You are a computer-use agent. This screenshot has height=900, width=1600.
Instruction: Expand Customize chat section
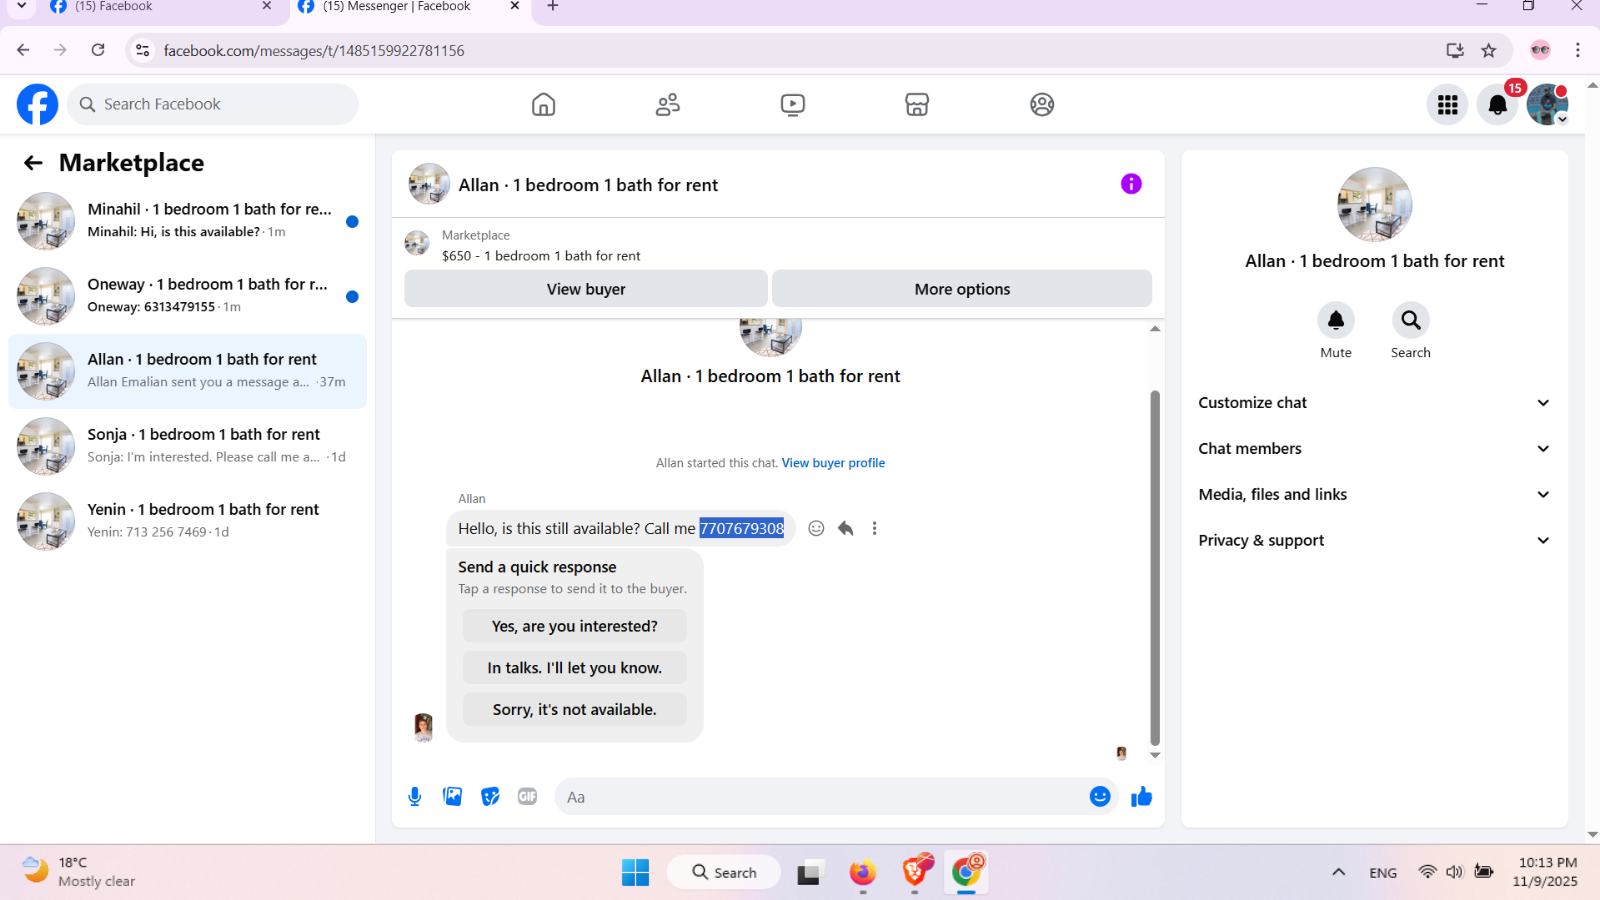point(1374,403)
